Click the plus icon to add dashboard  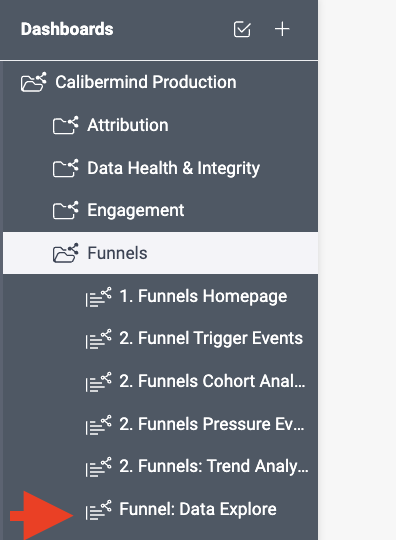pos(282,29)
